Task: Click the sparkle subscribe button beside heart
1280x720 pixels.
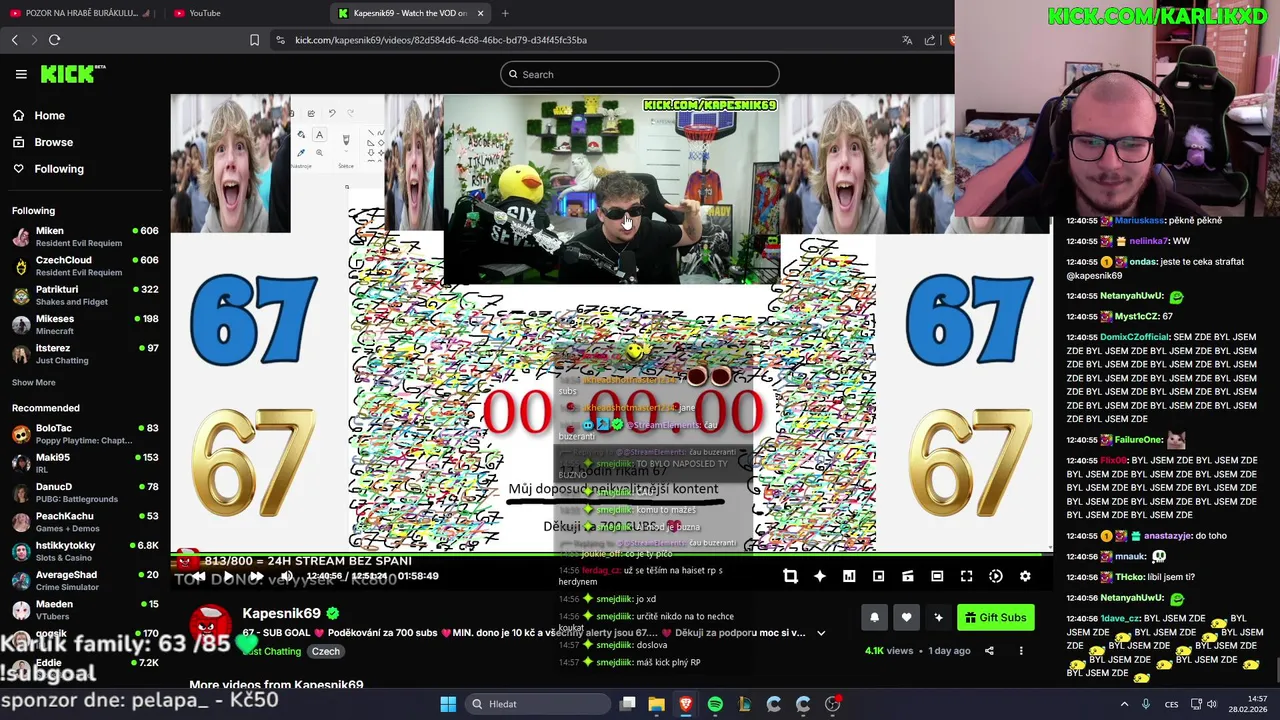Action: point(938,617)
